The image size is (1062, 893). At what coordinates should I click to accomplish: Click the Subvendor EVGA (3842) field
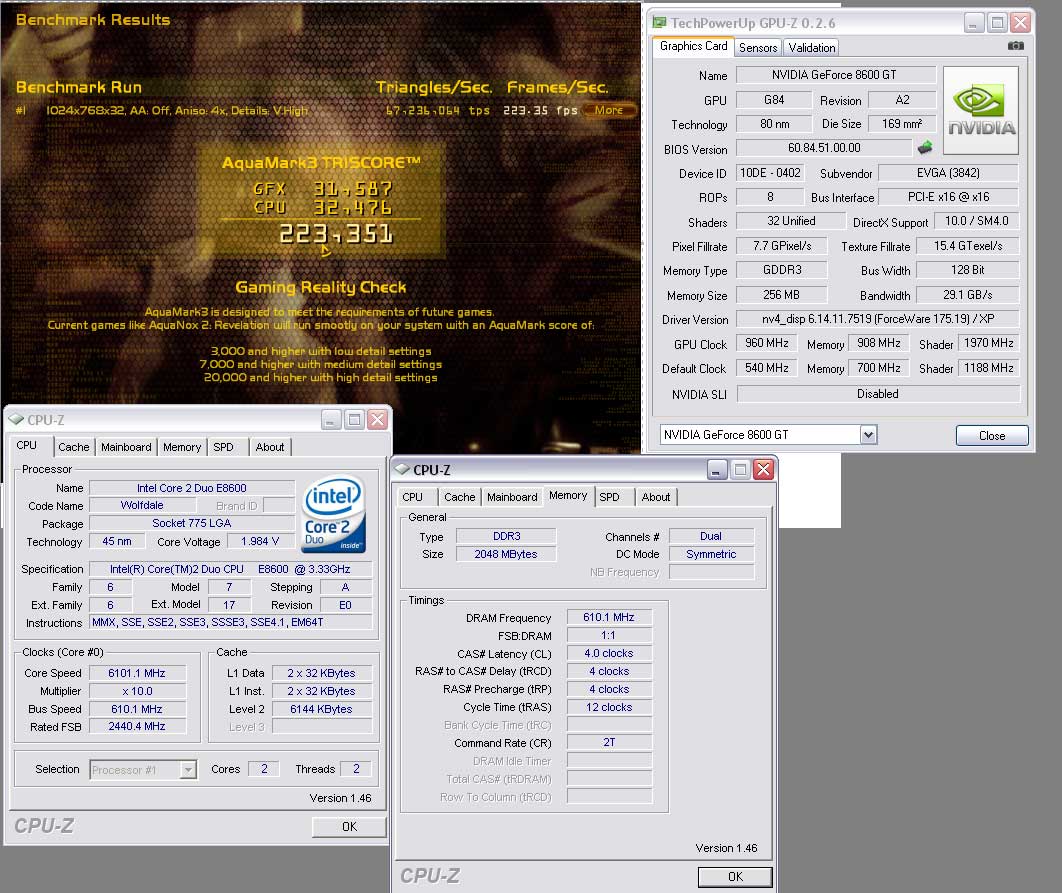pos(948,173)
